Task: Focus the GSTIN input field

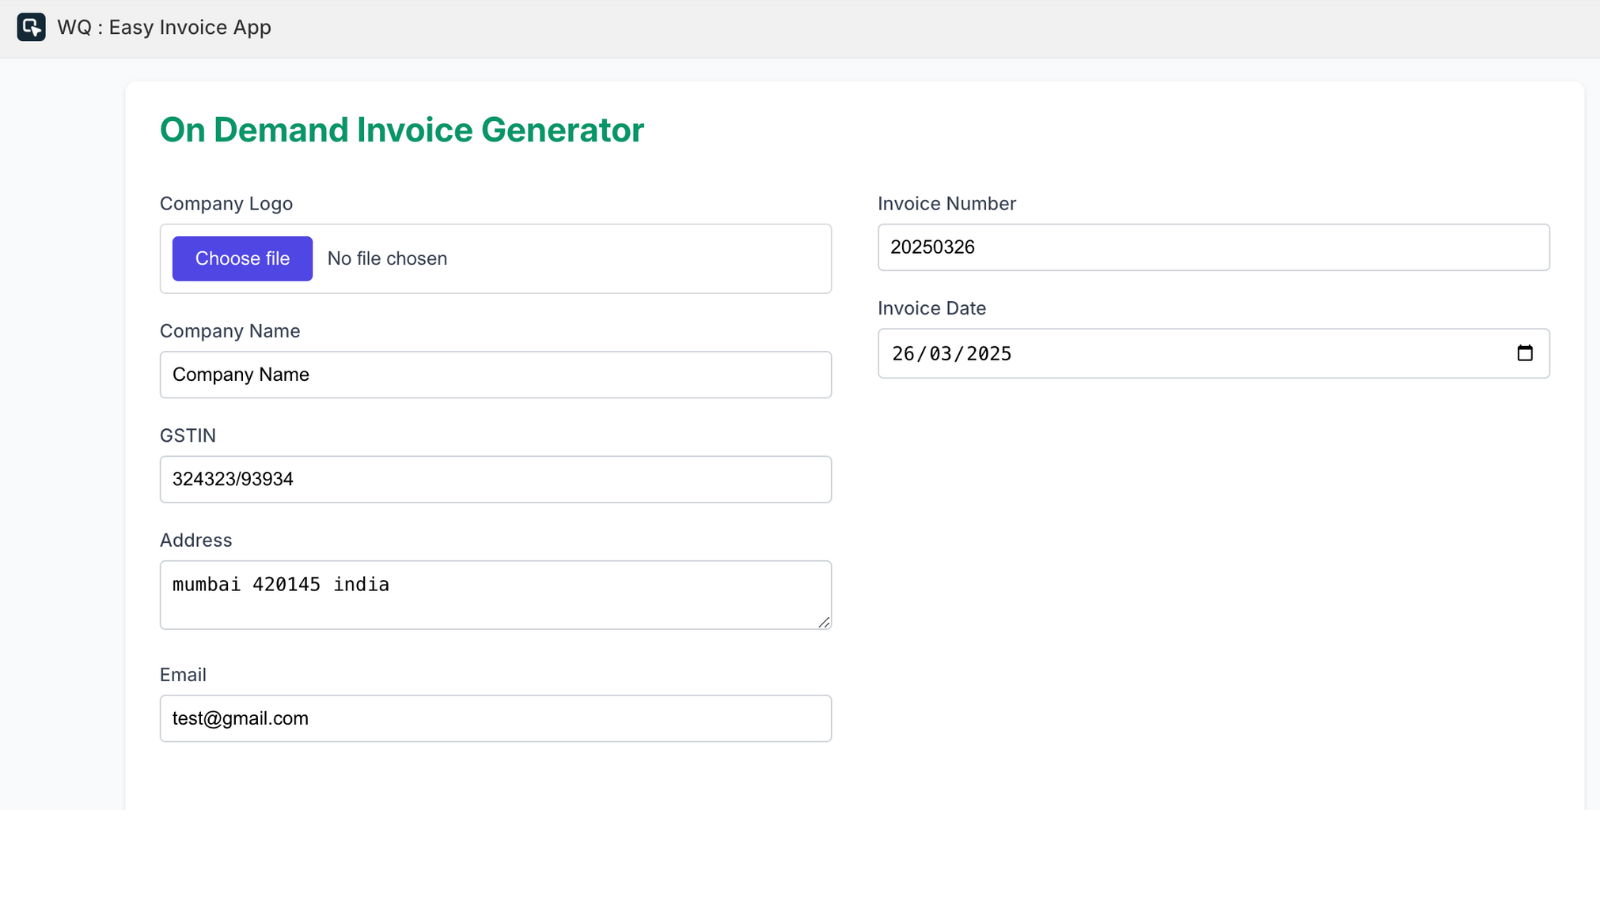Action: (496, 479)
